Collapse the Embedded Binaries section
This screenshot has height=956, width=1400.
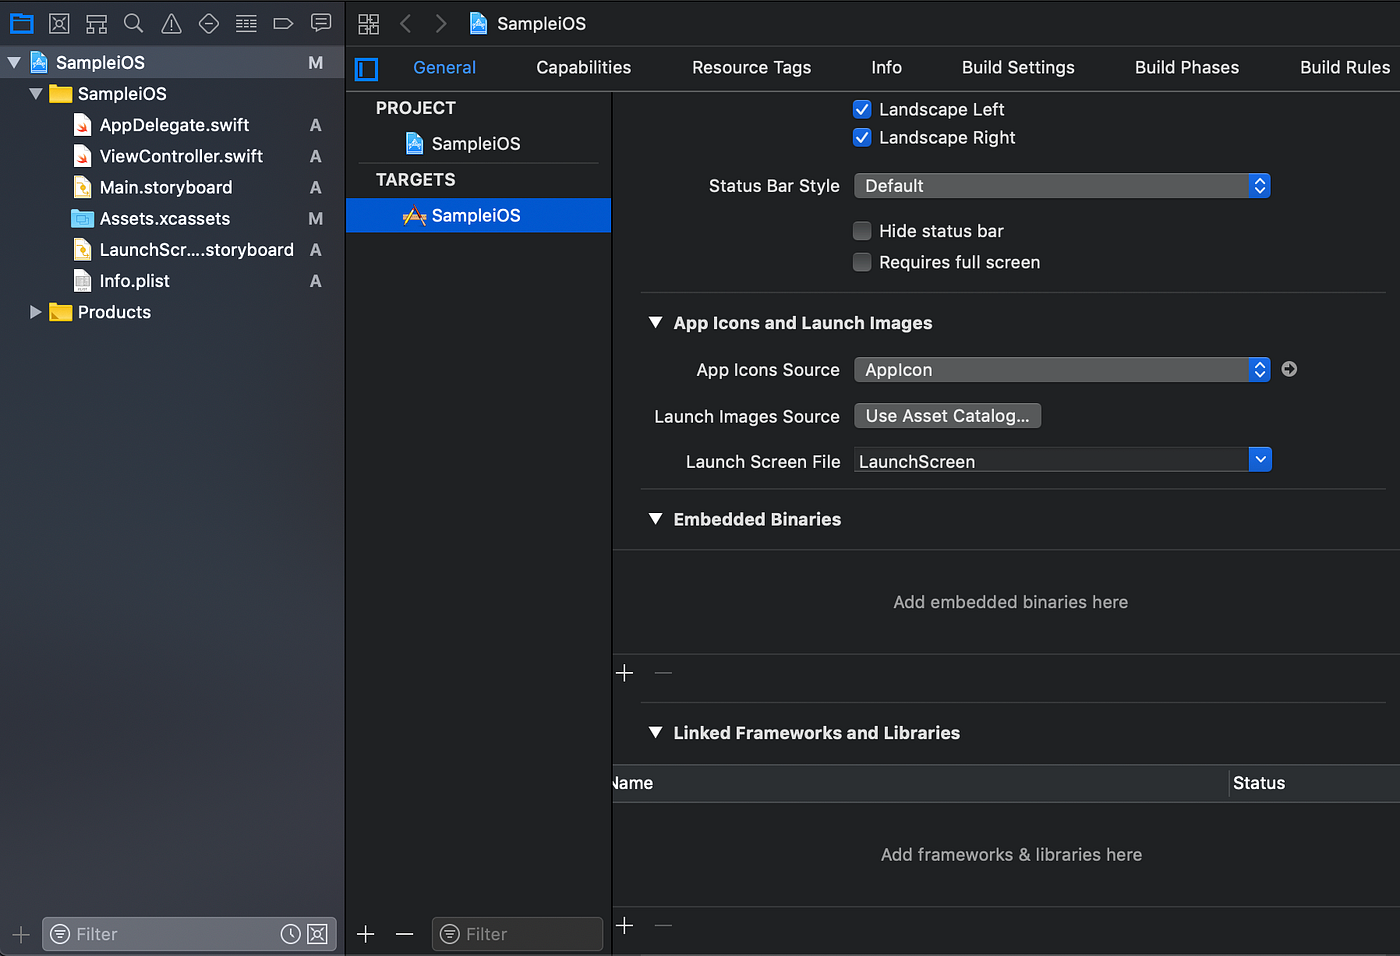click(x=655, y=519)
